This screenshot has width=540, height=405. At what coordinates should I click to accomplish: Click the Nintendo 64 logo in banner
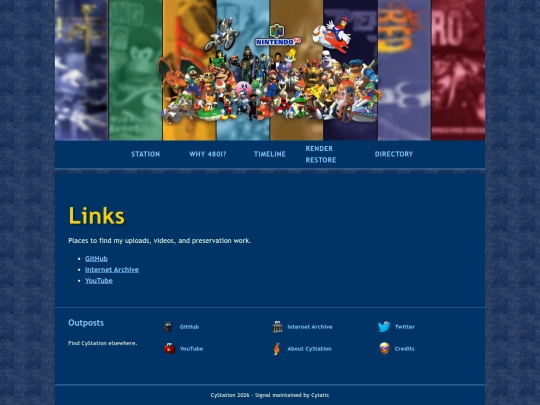click(x=278, y=35)
